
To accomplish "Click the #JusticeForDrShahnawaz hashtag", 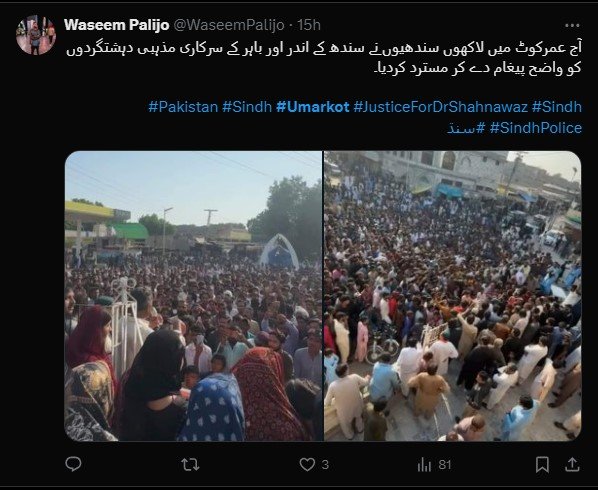I will pos(440,107).
